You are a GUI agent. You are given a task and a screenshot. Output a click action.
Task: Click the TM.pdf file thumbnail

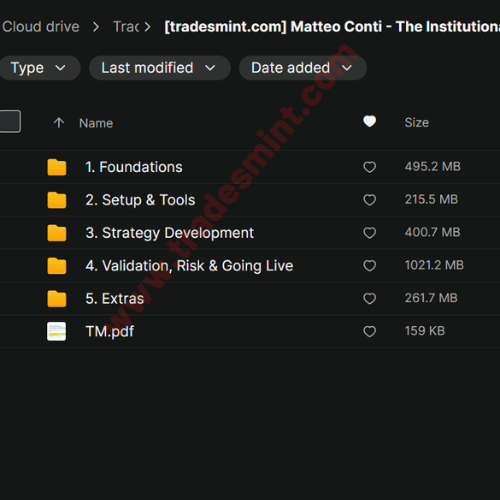point(56,331)
